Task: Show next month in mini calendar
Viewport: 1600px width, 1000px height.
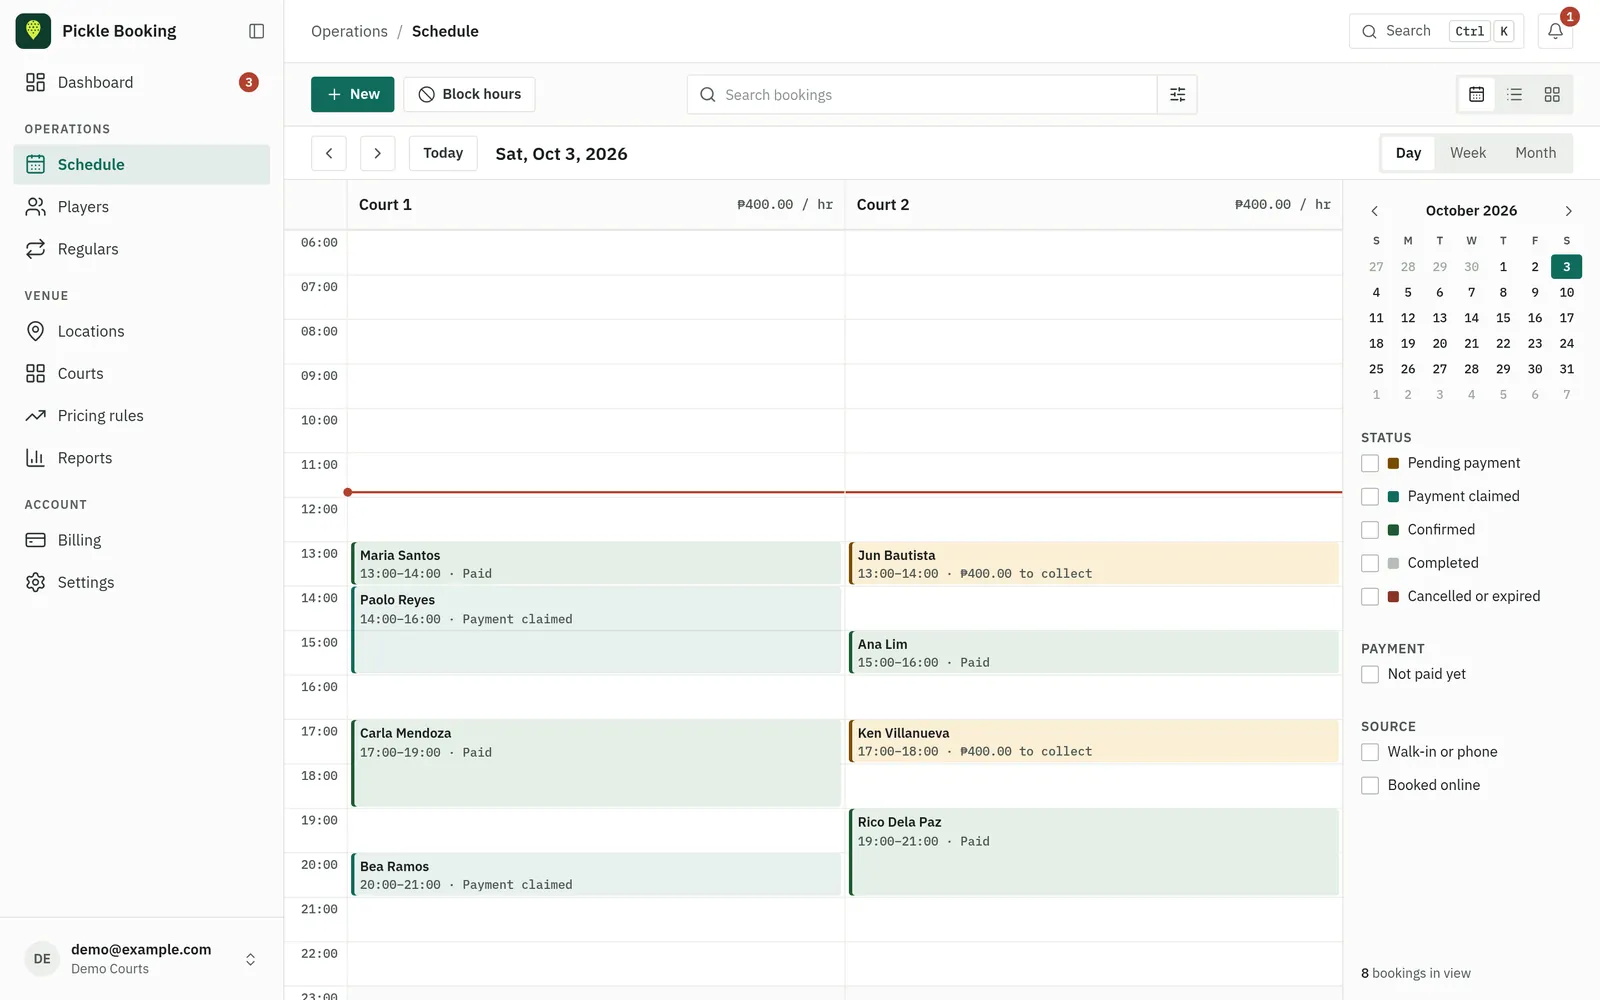Action: [x=1568, y=211]
